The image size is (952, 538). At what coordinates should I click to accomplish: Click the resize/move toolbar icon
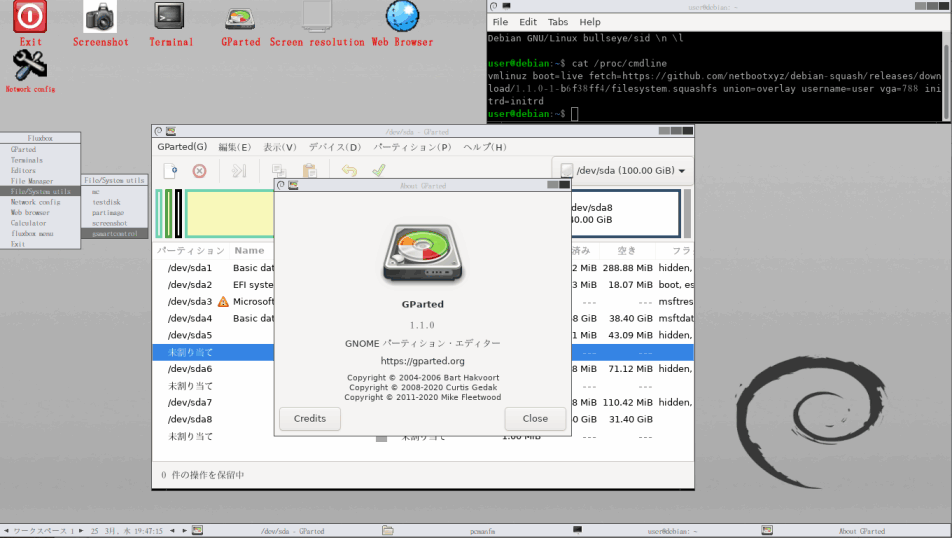239,171
